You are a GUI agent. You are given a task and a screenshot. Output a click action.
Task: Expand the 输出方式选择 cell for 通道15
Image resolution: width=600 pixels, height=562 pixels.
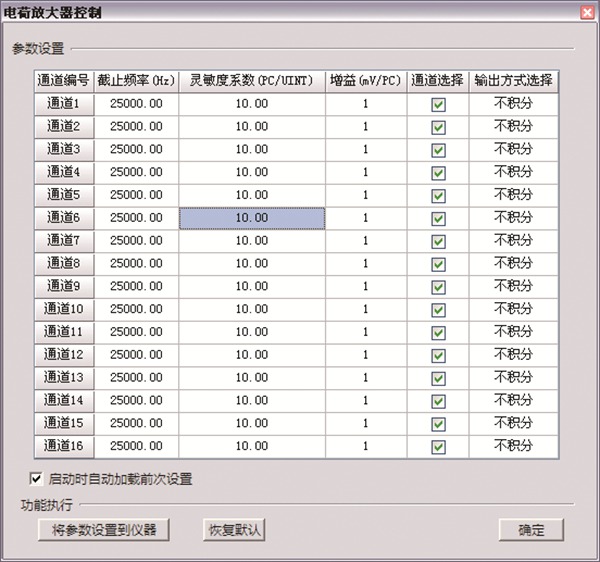click(514, 423)
